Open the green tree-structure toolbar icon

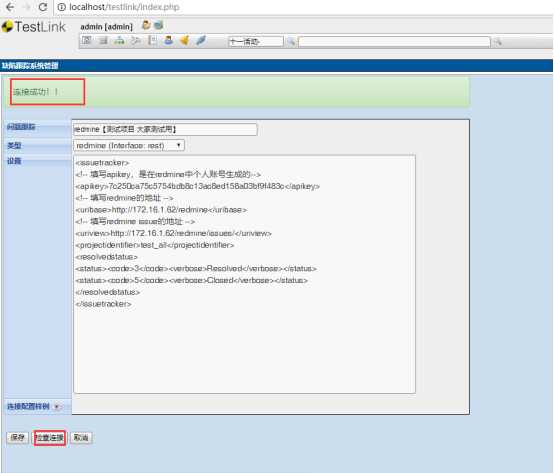[x=119, y=40]
